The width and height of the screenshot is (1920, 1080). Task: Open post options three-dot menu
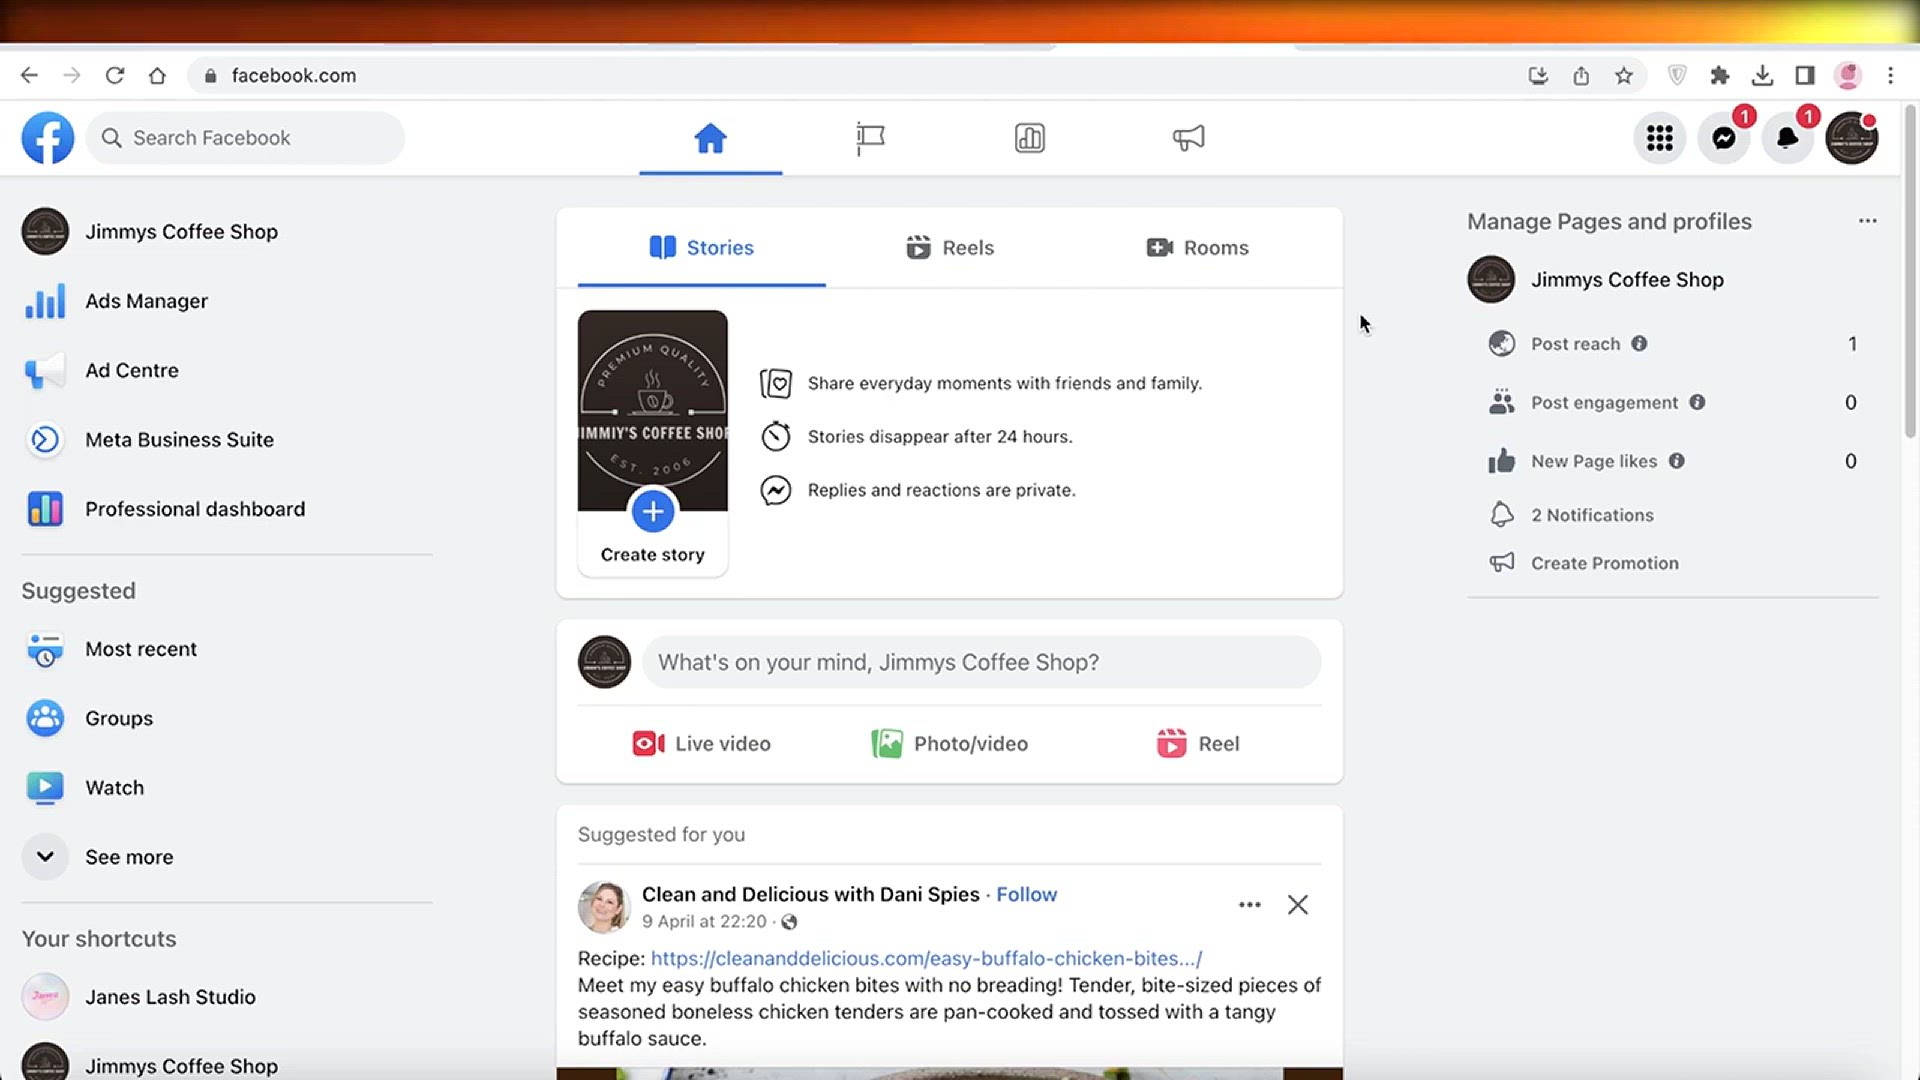pos(1250,905)
